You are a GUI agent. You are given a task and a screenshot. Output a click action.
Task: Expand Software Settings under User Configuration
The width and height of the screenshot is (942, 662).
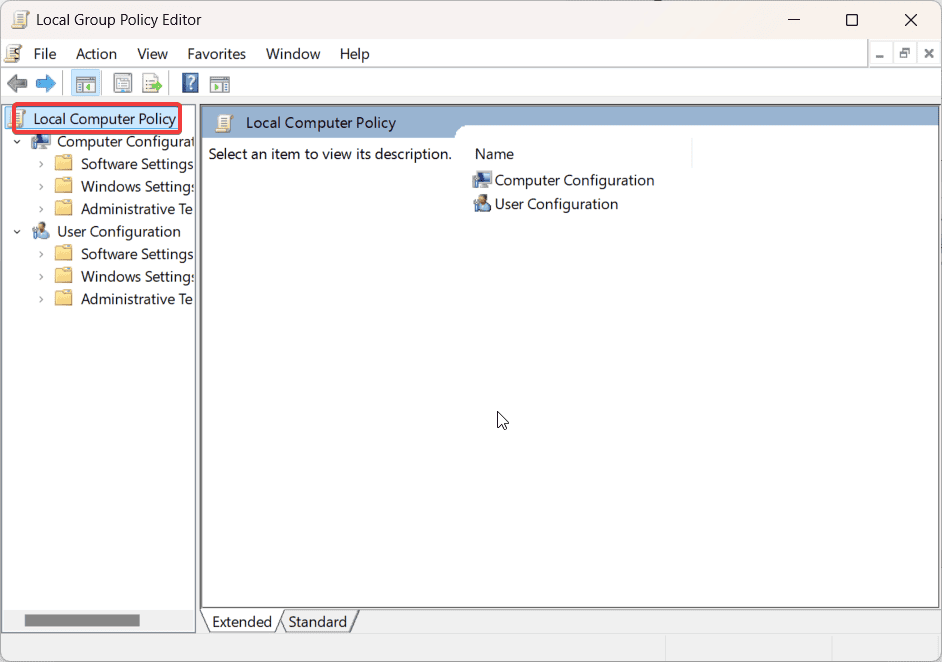(41, 254)
